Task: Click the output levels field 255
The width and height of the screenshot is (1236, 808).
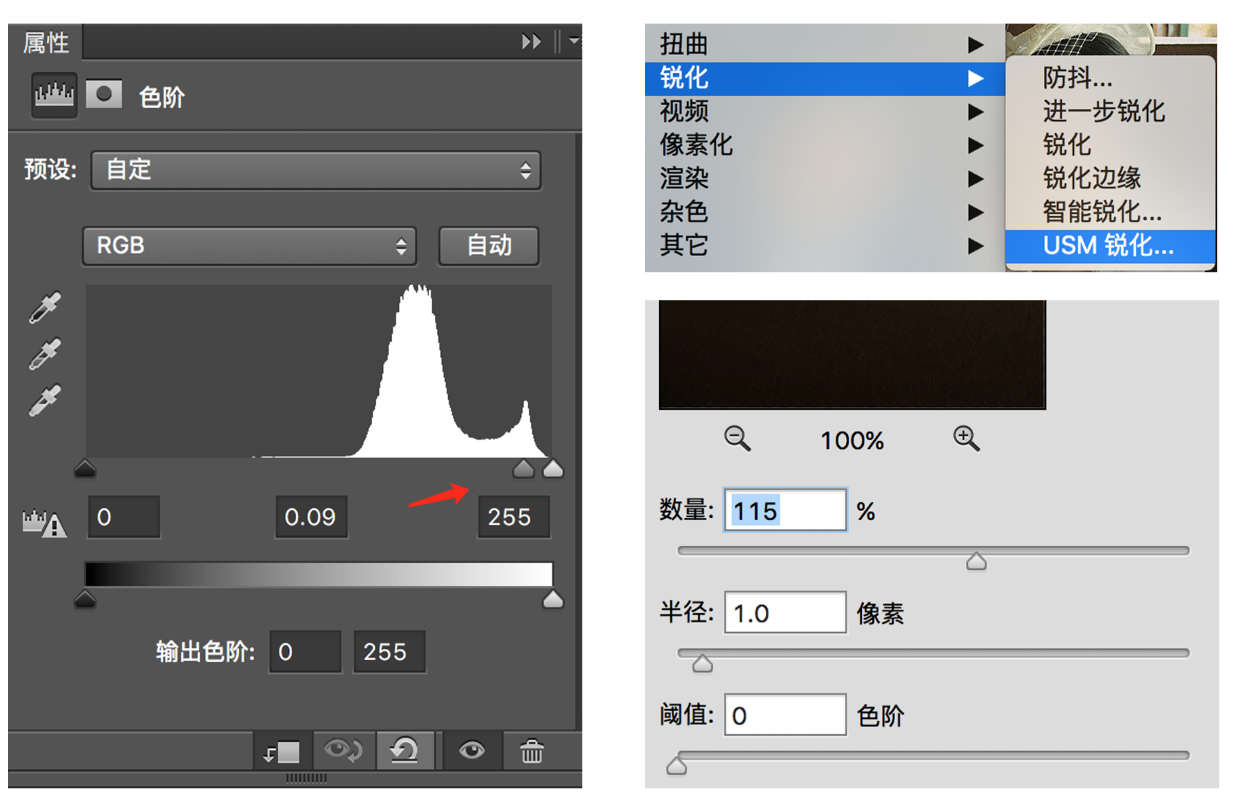Action: (389, 652)
